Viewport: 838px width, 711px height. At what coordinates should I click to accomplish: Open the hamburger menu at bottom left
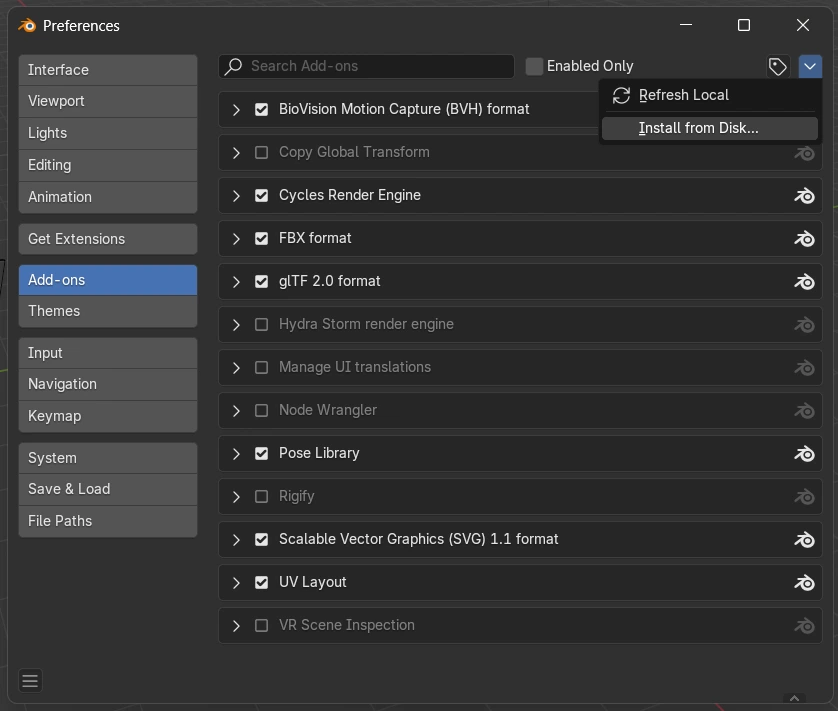click(30, 681)
